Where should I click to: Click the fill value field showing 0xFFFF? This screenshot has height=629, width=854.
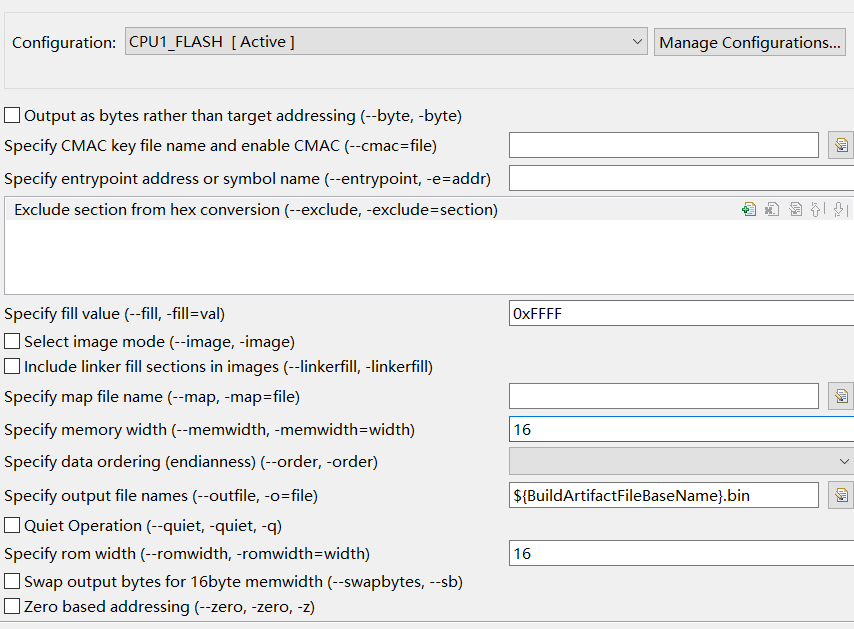click(x=680, y=314)
